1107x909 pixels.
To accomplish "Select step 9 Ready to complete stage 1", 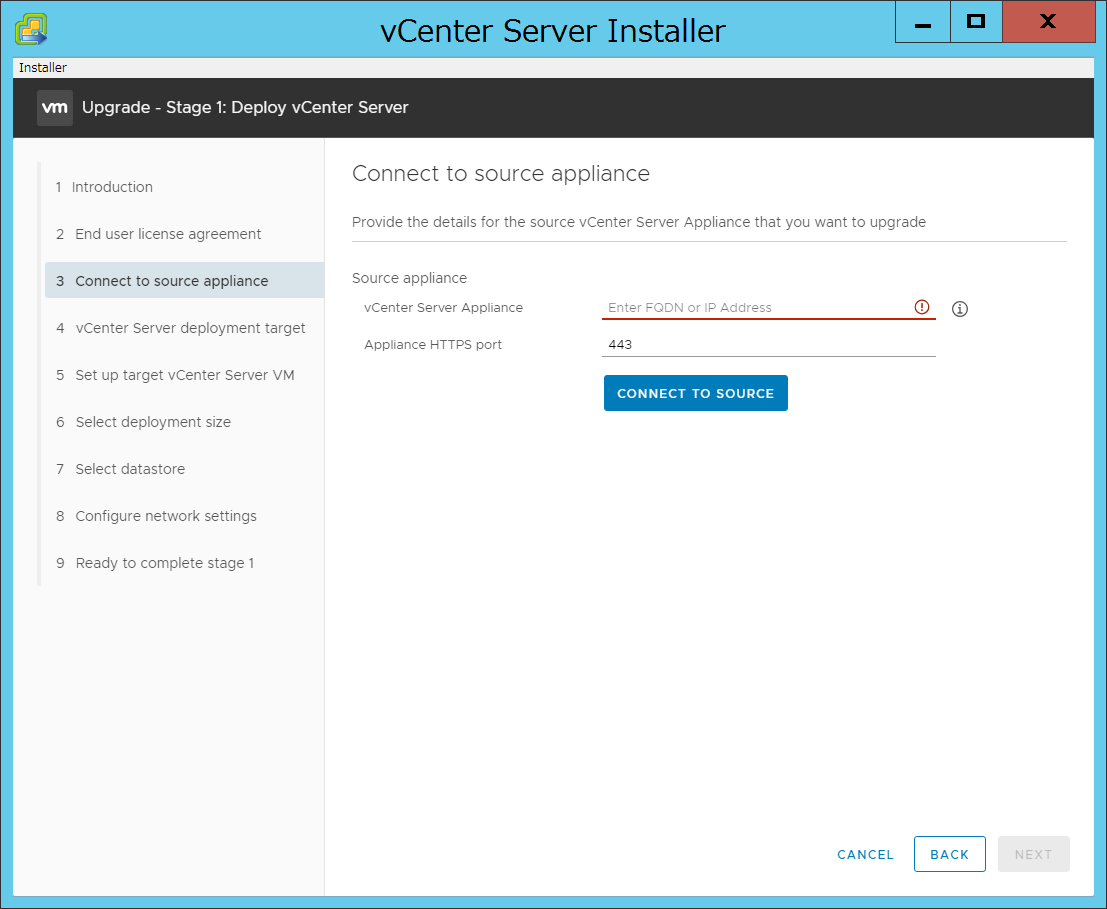I will (x=184, y=563).
